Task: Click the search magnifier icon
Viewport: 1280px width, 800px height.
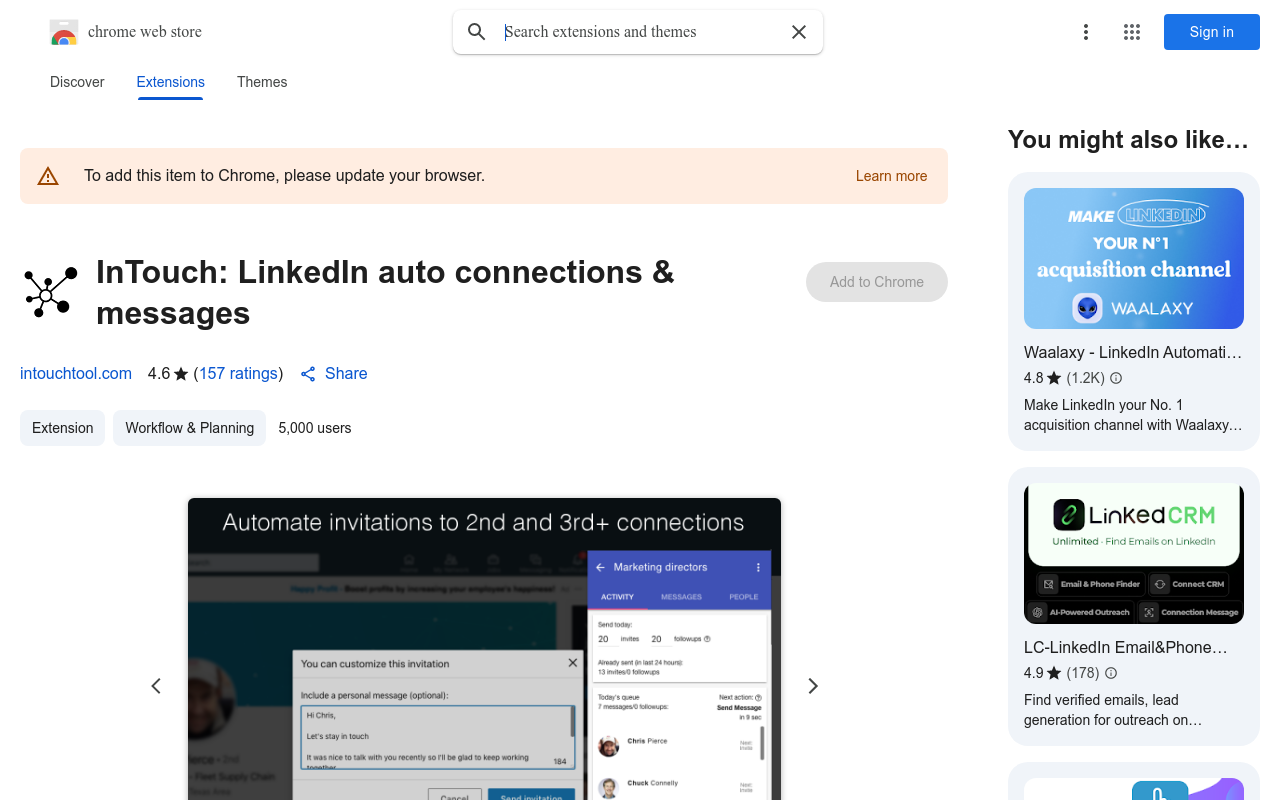Action: (477, 32)
